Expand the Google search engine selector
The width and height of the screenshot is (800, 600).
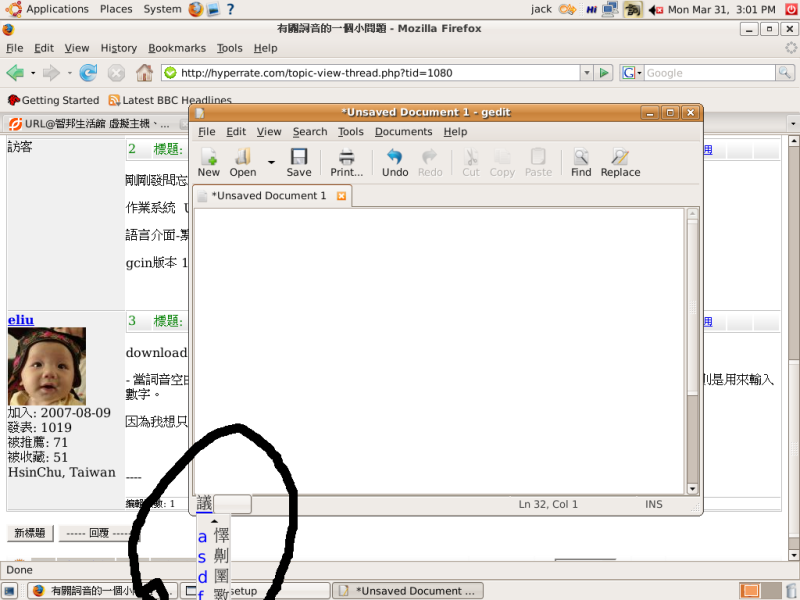pos(631,73)
